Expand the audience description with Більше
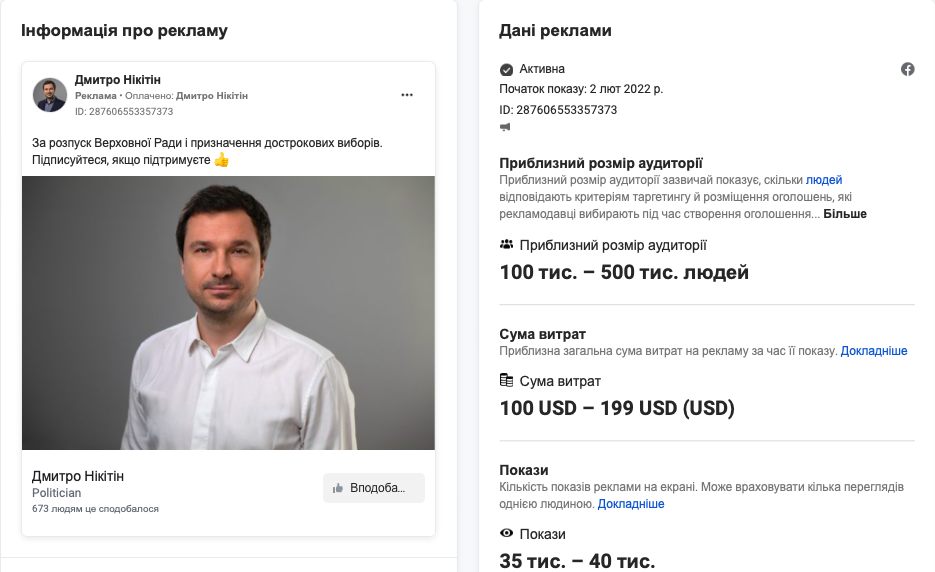 pyautogui.click(x=845, y=214)
